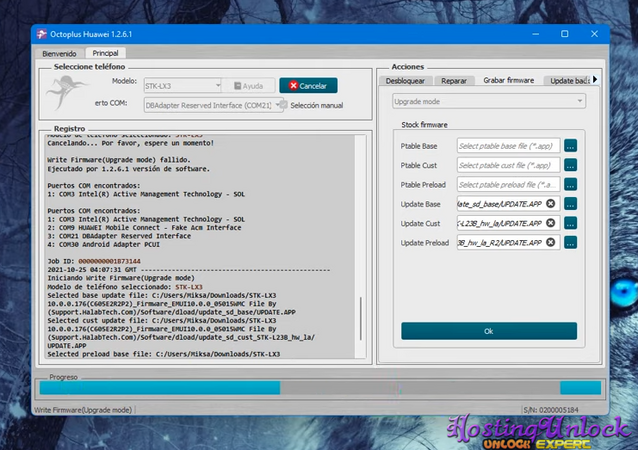Expand the Upgrade mode dropdown
Screen dimensions: 638x450
[487, 101]
